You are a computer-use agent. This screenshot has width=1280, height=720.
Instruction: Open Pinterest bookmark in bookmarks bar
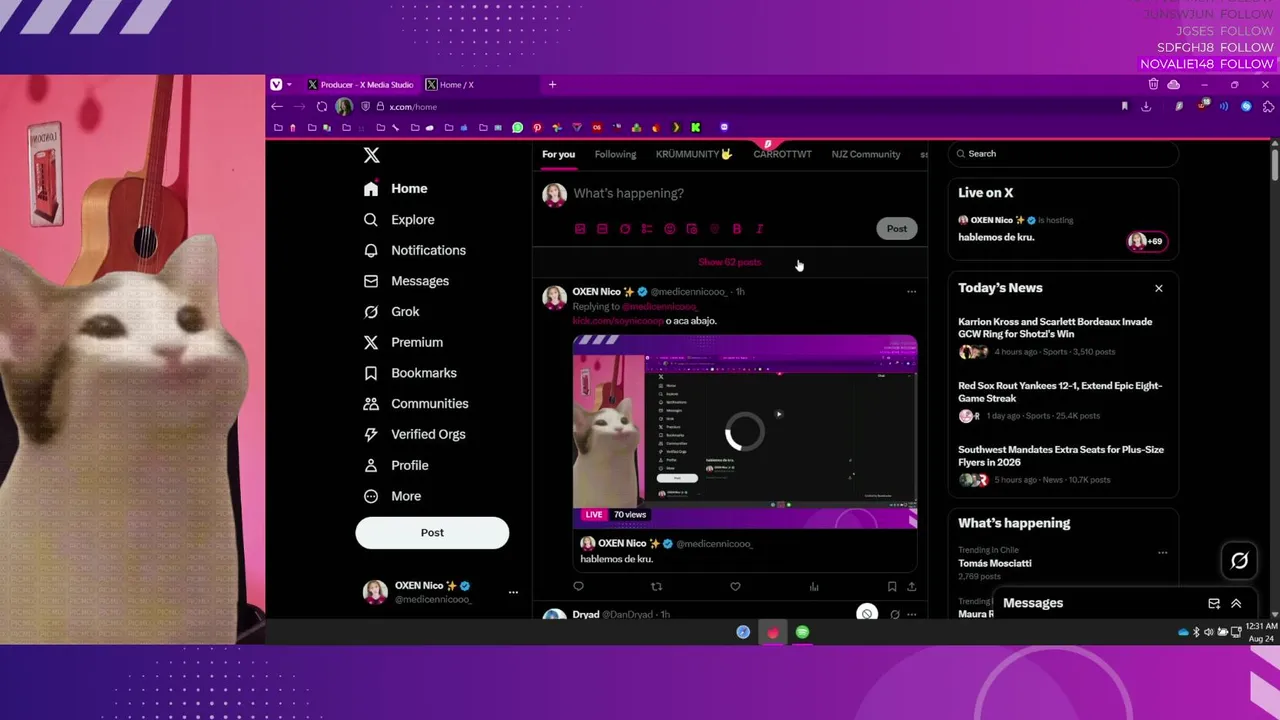tap(537, 128)
